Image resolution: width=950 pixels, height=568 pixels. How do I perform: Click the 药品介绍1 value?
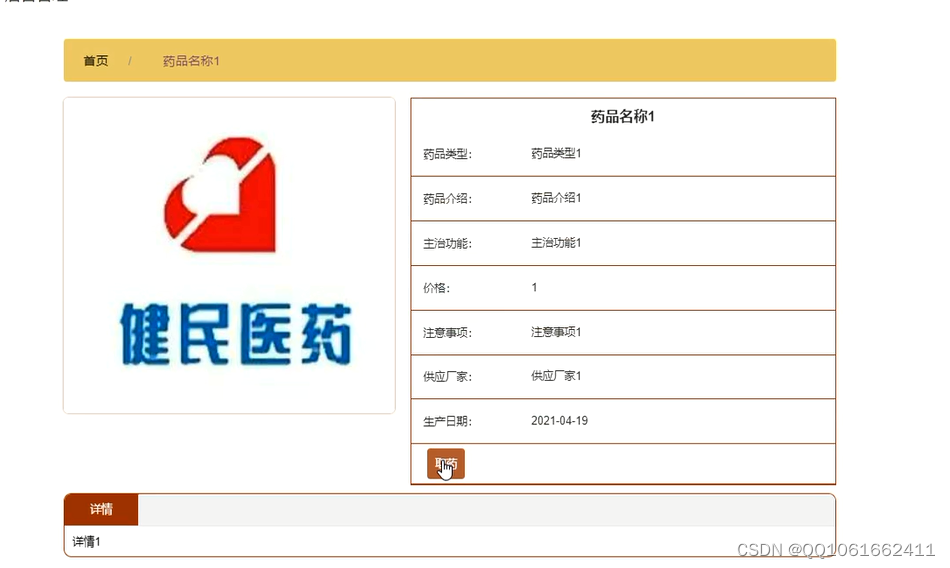click(x=556, y=198)
